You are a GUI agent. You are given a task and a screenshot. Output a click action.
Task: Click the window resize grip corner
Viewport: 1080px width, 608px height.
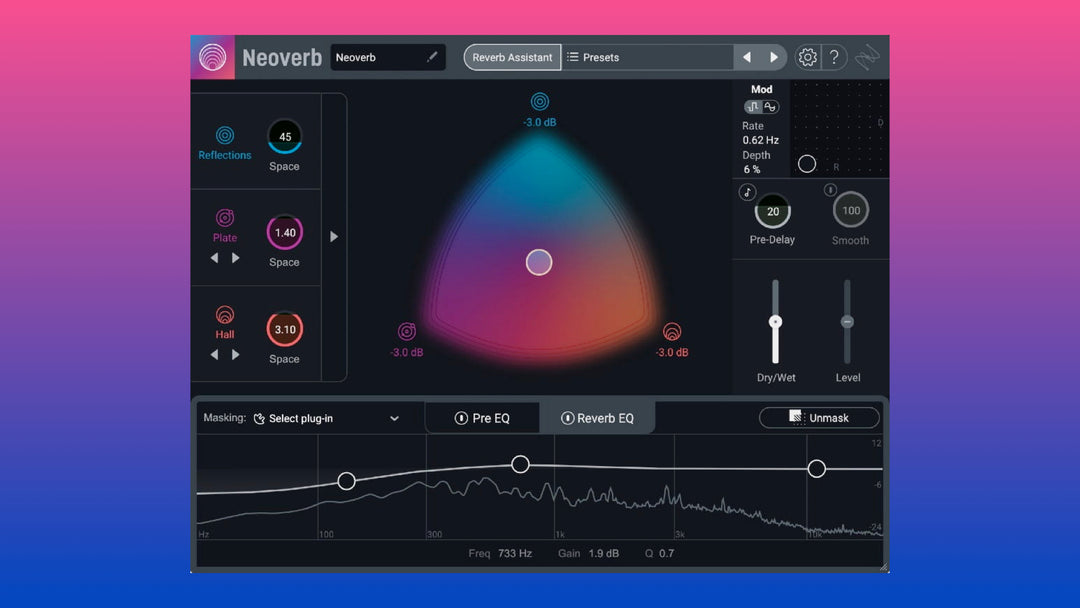click(x=884, y=567)
